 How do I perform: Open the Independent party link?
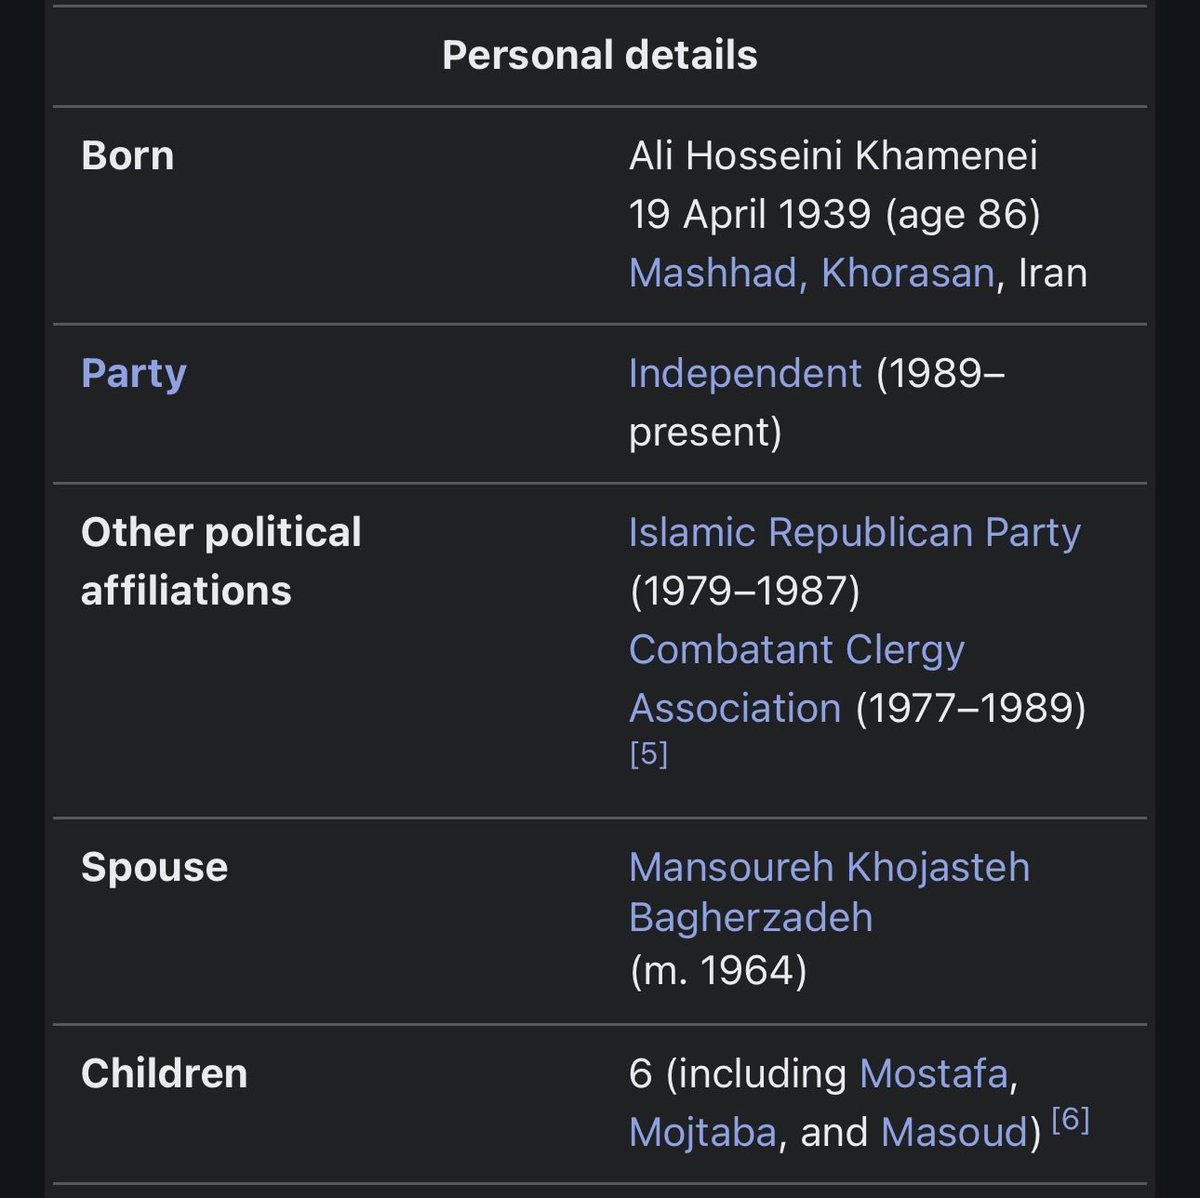point(744,373)
